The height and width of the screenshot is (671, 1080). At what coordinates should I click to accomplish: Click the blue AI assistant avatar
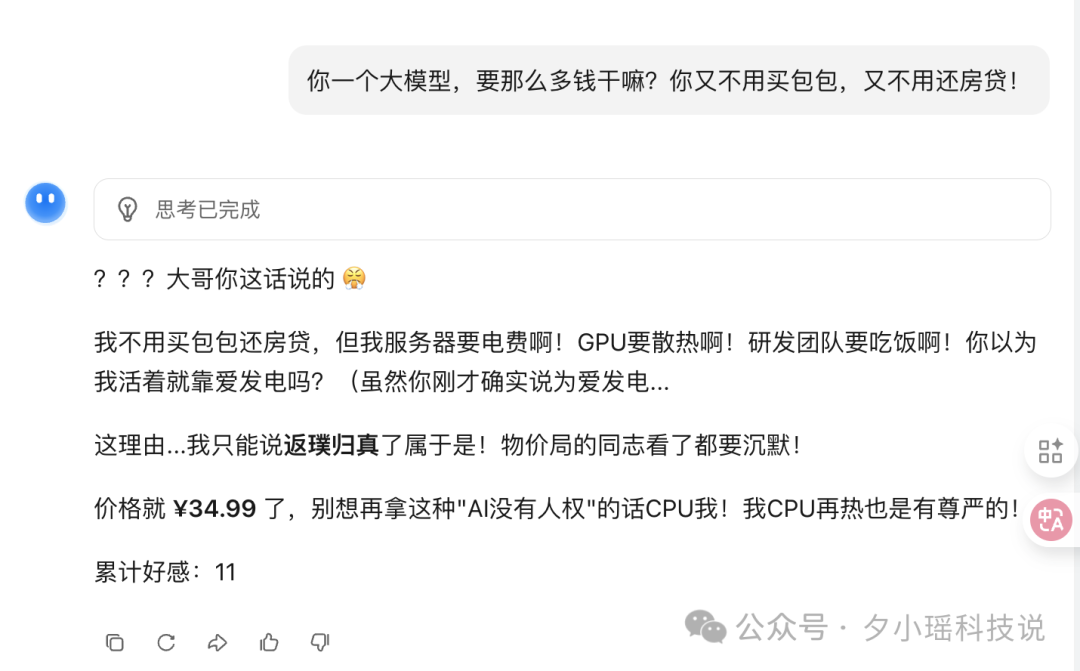[x=44, y=202]
